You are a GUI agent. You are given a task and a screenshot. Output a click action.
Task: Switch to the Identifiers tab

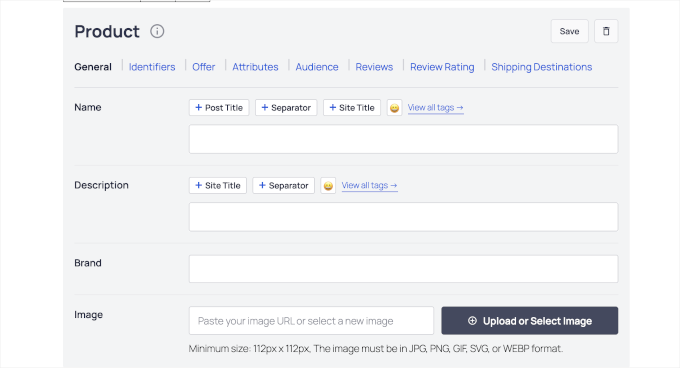pos(152,67)
